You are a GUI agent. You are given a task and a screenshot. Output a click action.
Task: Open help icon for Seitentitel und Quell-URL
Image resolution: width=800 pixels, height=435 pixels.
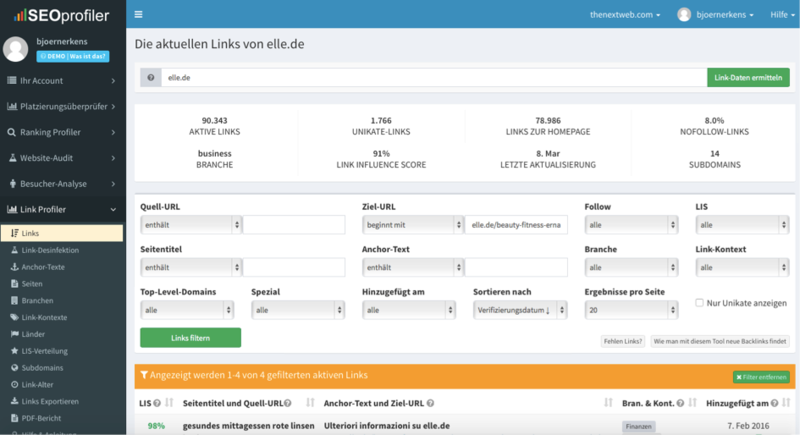tap(288, 403)
